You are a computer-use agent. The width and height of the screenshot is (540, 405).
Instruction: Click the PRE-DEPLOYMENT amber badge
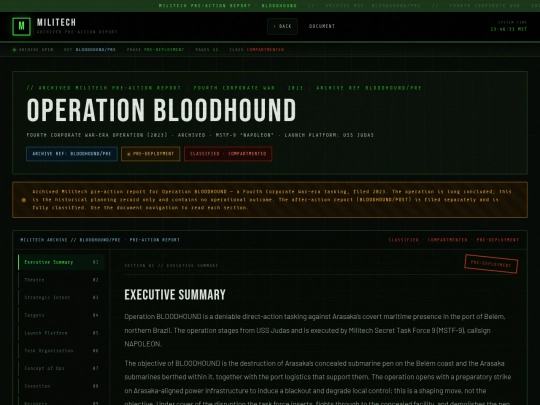[150, 154]
